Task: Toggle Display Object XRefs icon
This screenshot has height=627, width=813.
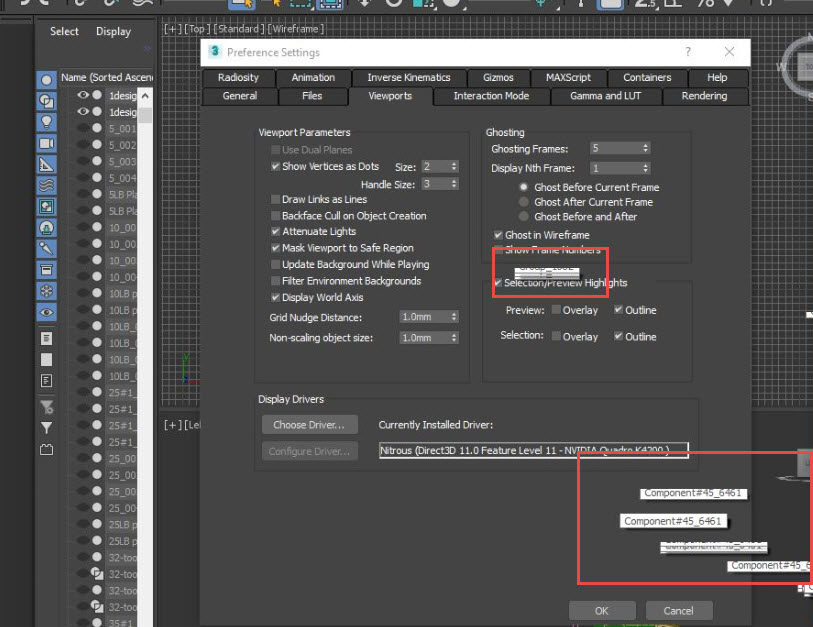Action: (x=46, y=228)
